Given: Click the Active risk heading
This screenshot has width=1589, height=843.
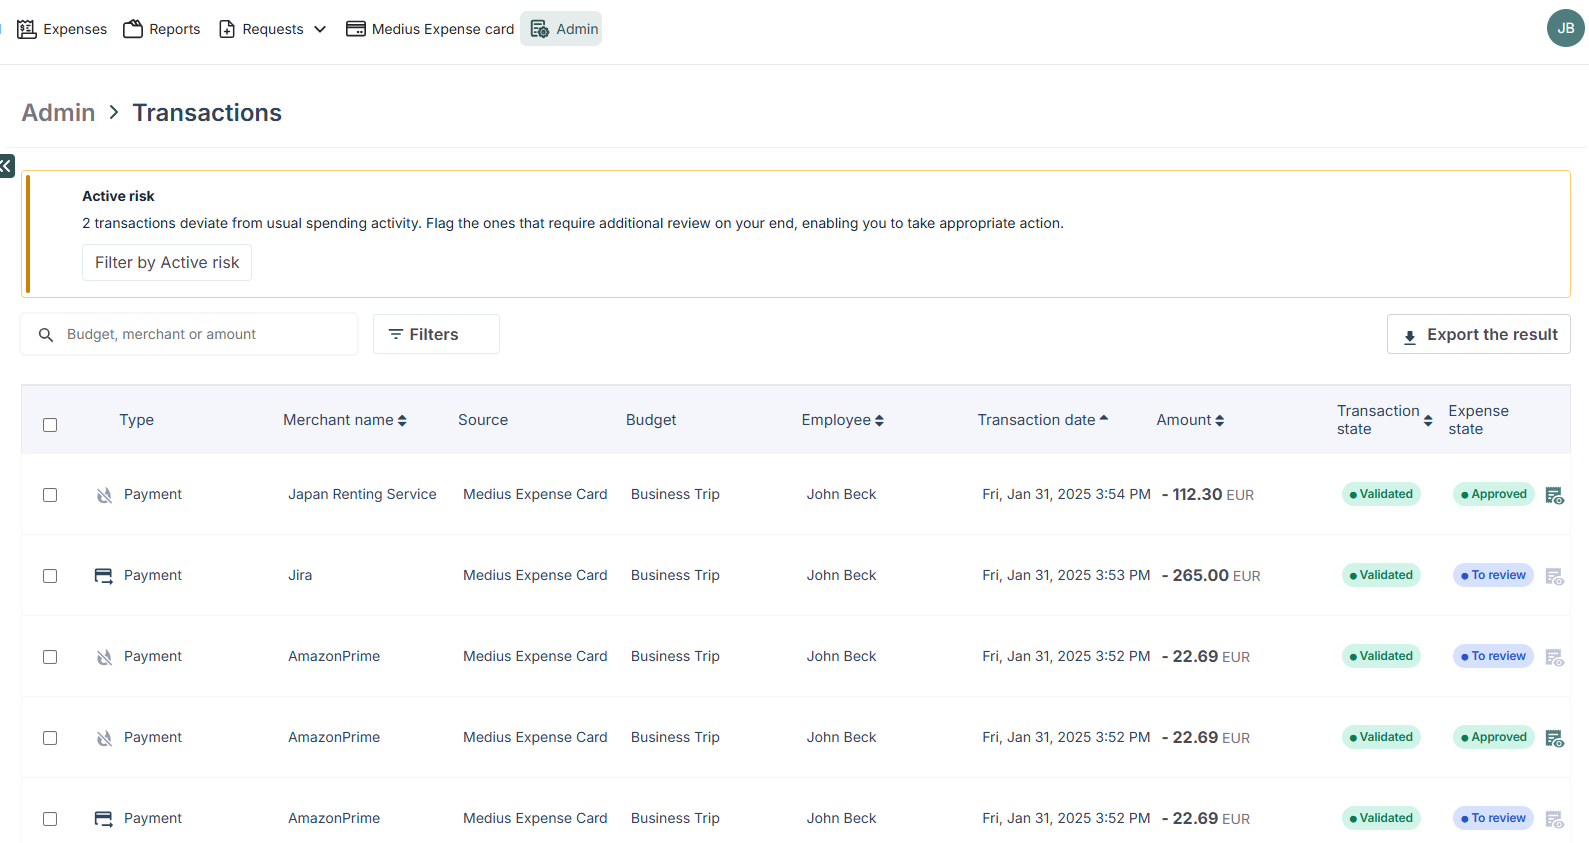Looking at the screenshot, I should [x=118, y=196].
